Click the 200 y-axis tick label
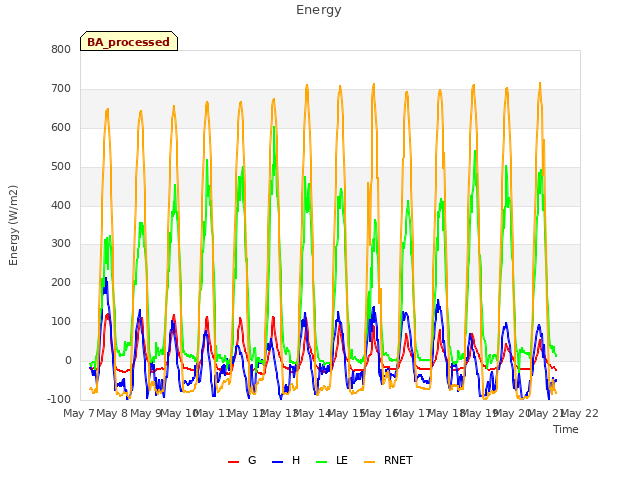The width and height of the screenshot is (640, 480). (61, 282)
